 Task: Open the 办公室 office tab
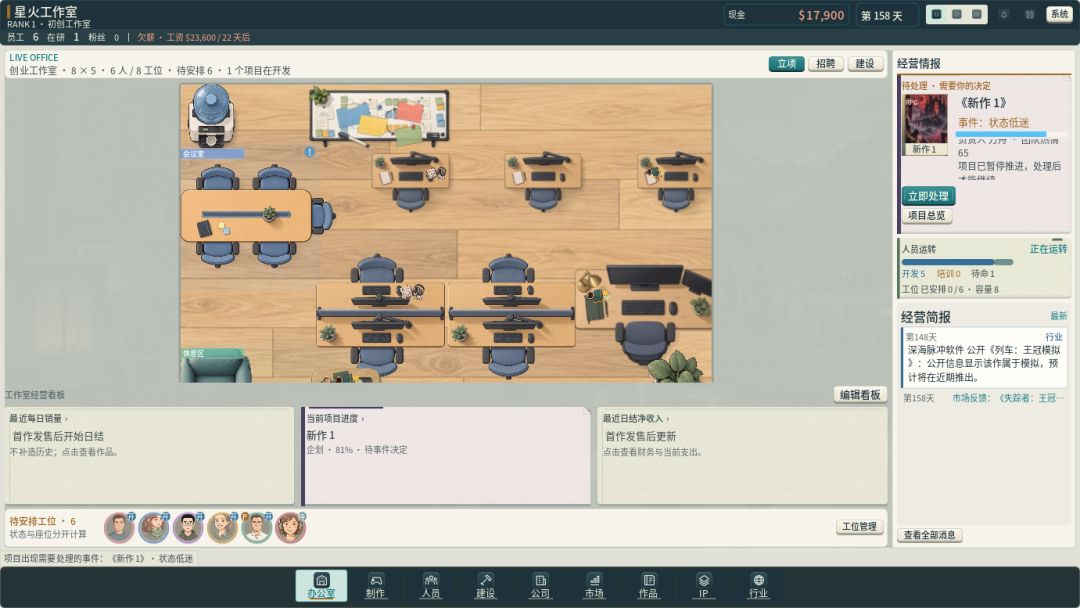[321, 585]
